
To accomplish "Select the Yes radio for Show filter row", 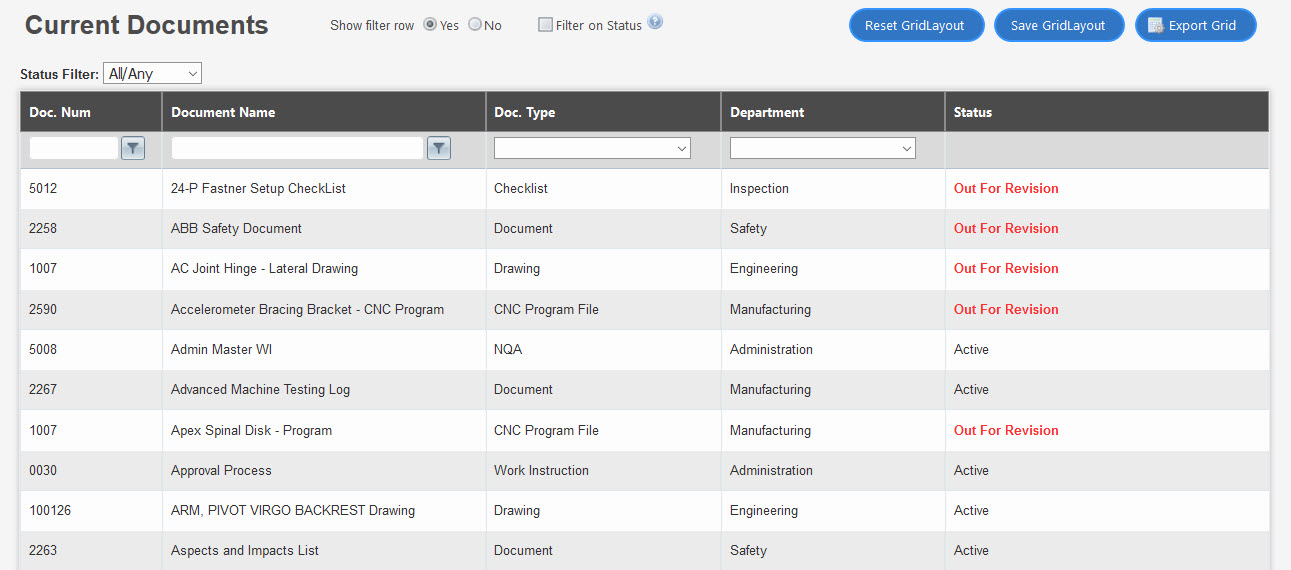I will click(x=430, y=25).
